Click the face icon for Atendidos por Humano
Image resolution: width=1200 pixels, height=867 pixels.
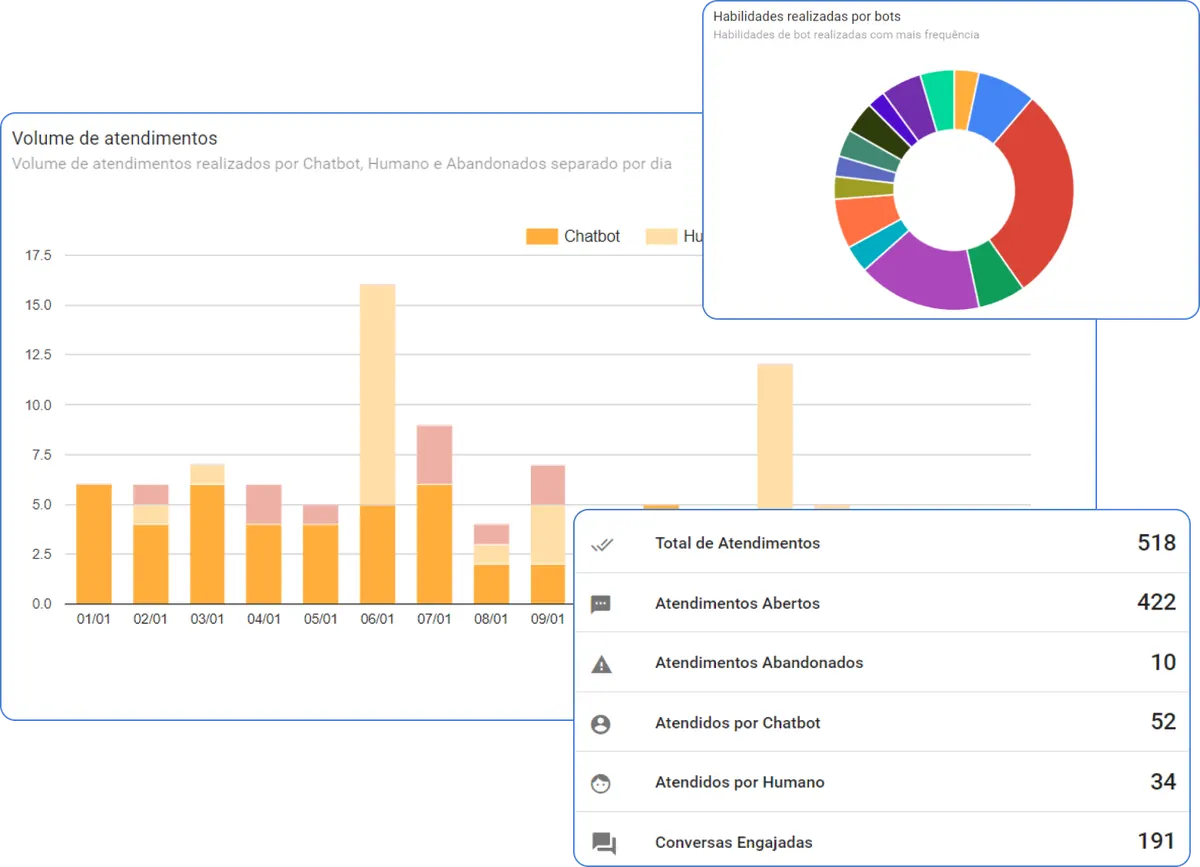tap(601, 783)
